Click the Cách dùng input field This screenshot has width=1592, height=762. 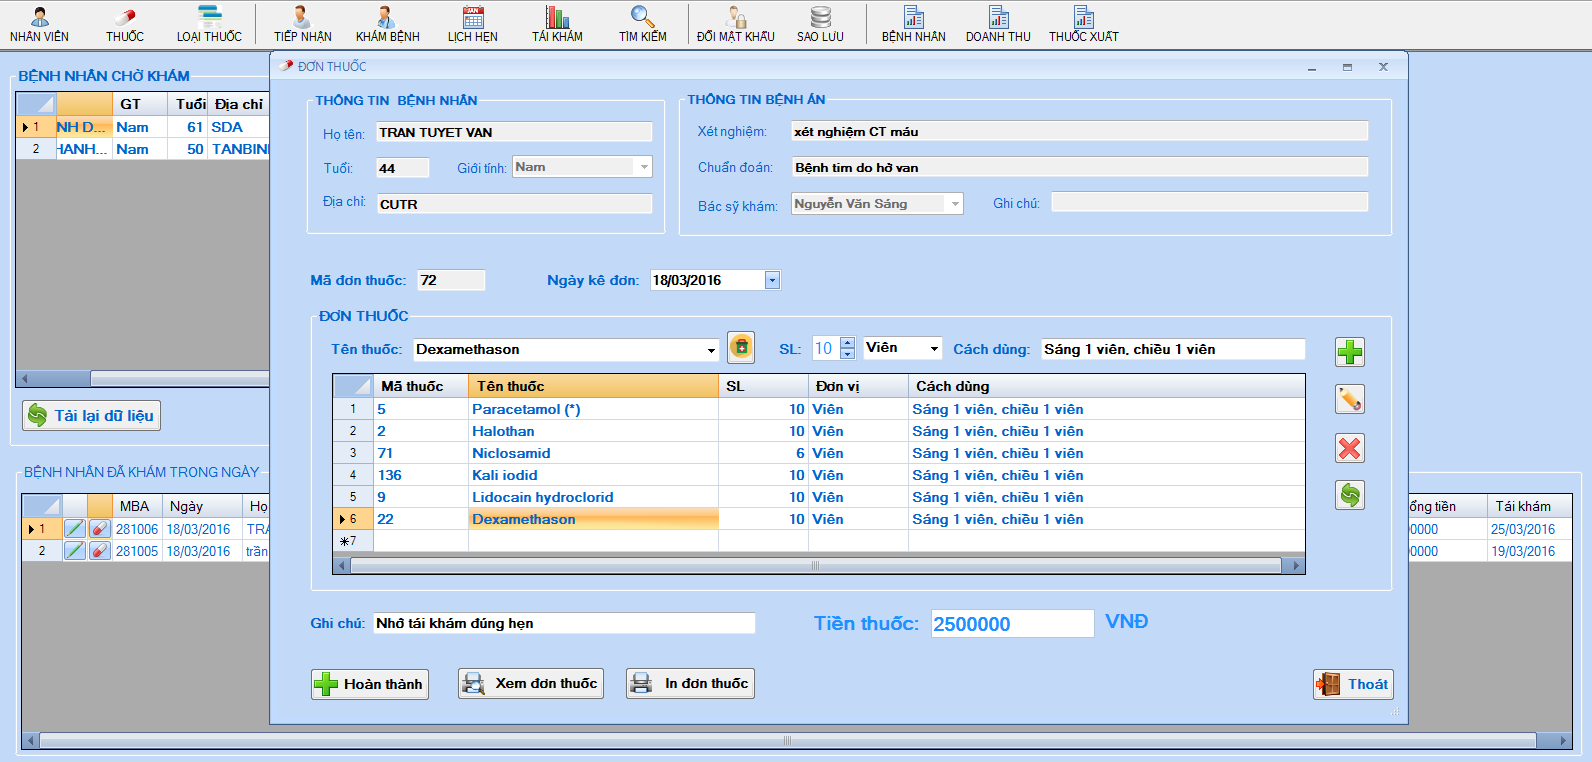1173,349
